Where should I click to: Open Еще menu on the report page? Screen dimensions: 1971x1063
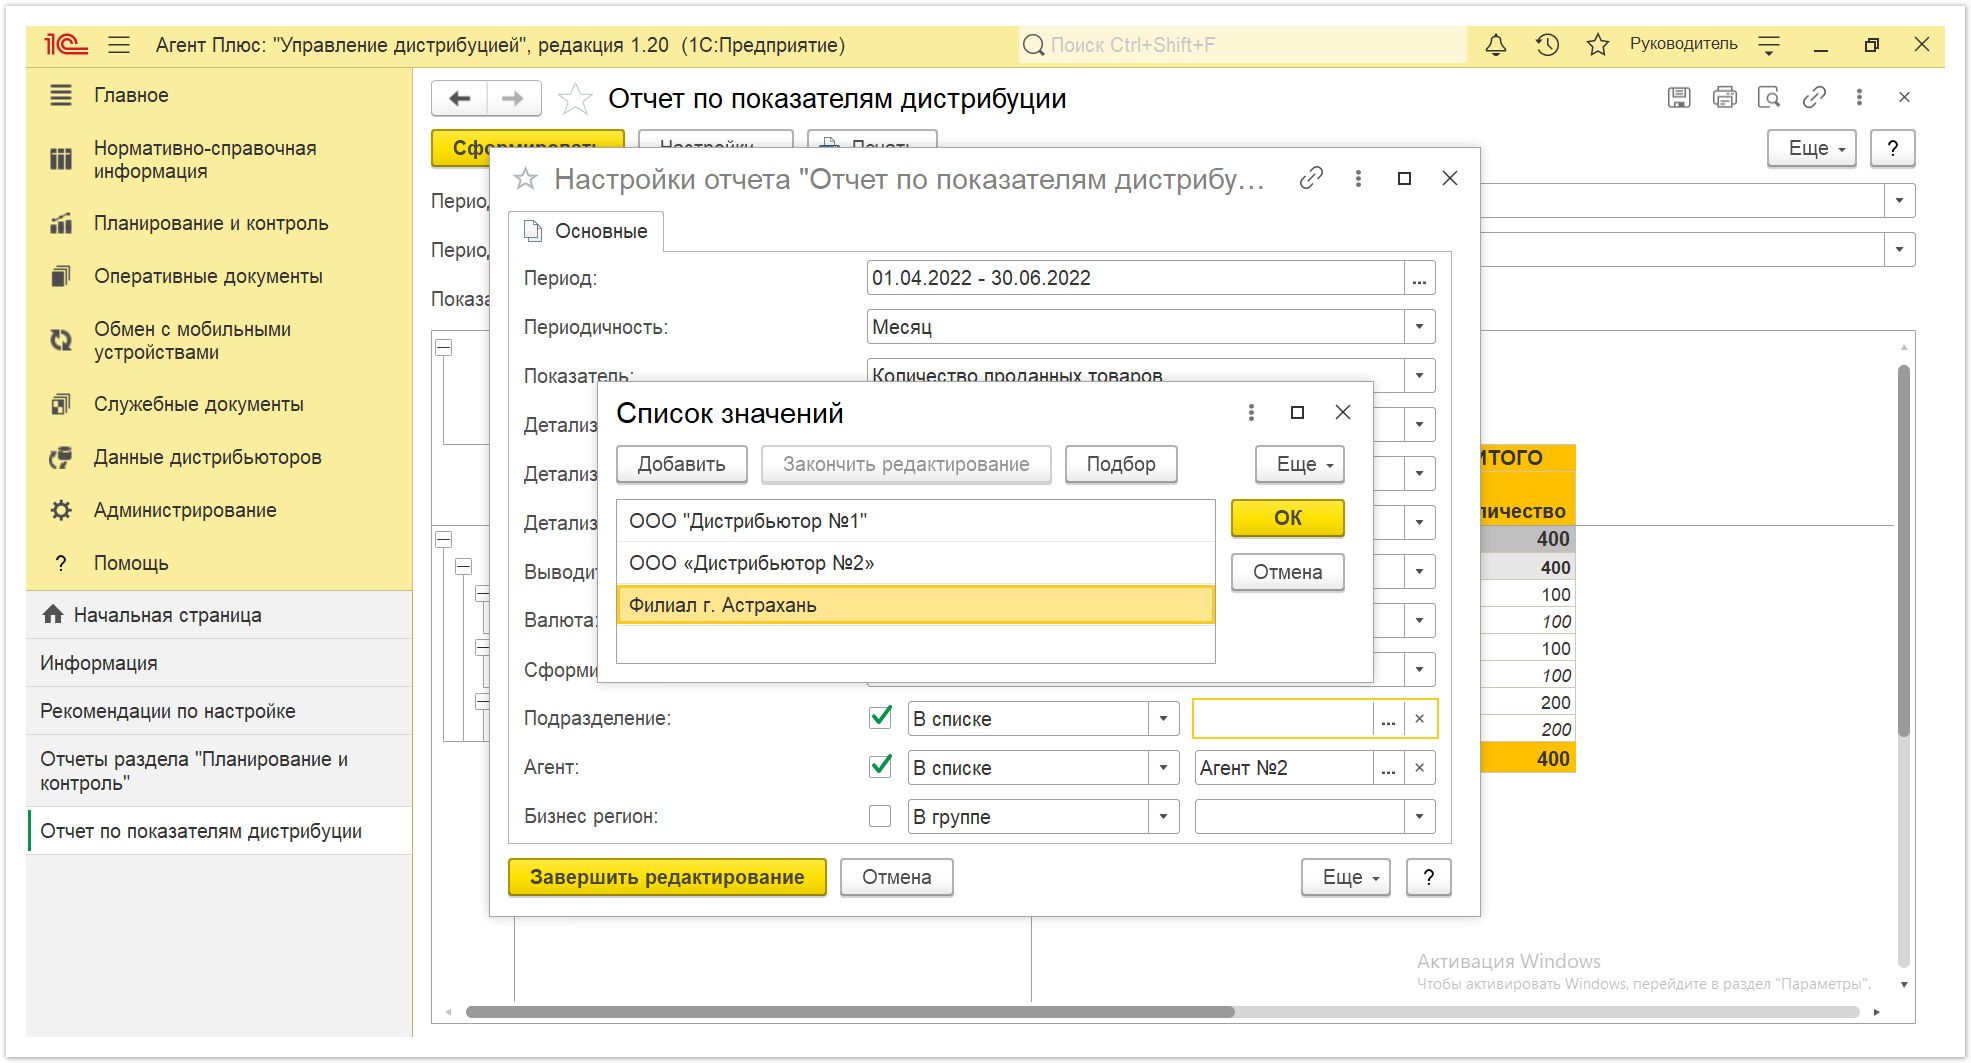click(1812, 148)
